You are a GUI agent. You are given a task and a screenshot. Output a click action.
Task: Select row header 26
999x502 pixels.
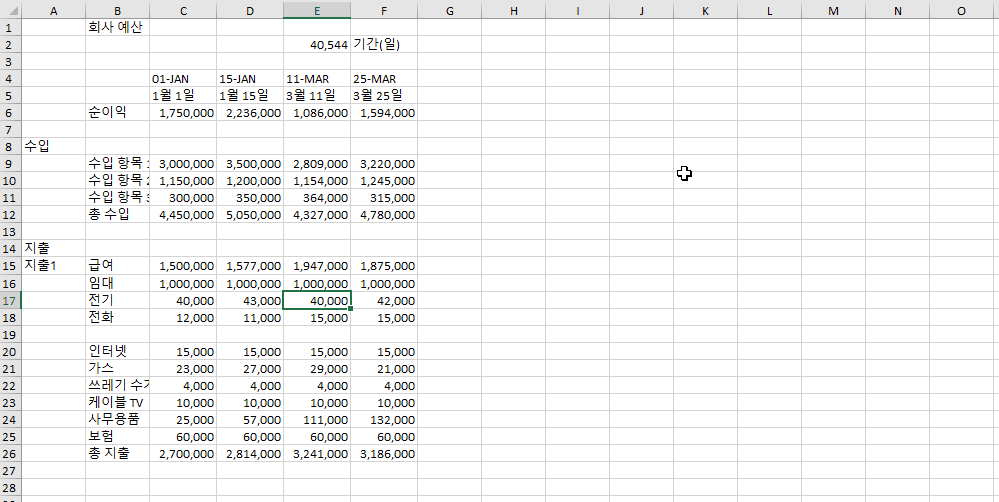click(x=10, y=454)
